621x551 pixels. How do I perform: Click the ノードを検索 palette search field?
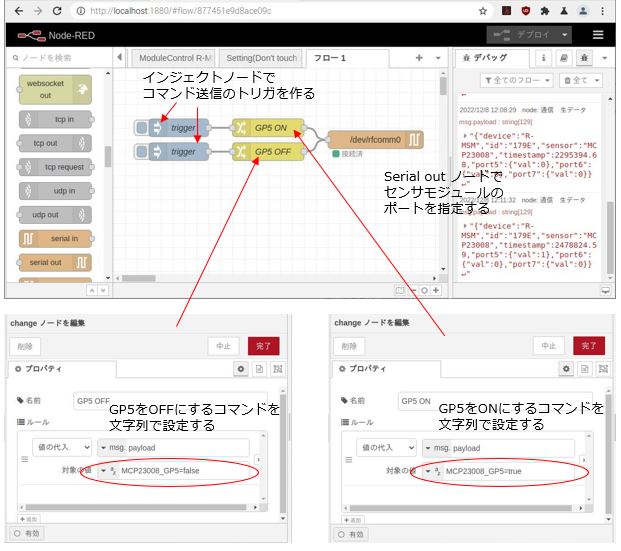pyautogui.click(x=60, y=59)
